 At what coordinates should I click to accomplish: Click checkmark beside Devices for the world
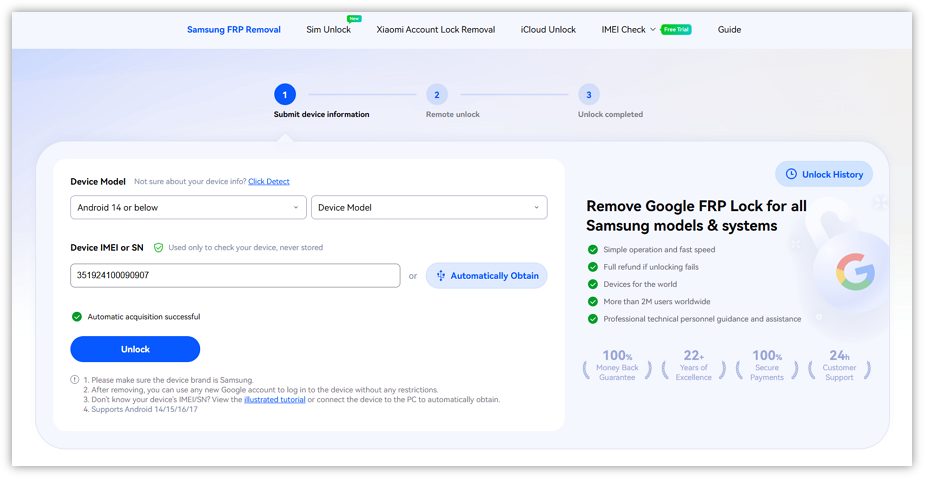pos(593,284)
